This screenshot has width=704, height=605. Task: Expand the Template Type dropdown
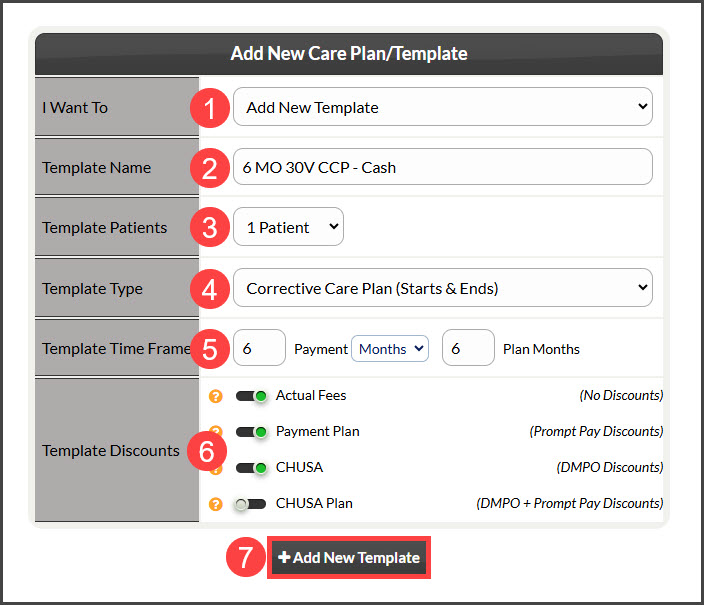443,288
